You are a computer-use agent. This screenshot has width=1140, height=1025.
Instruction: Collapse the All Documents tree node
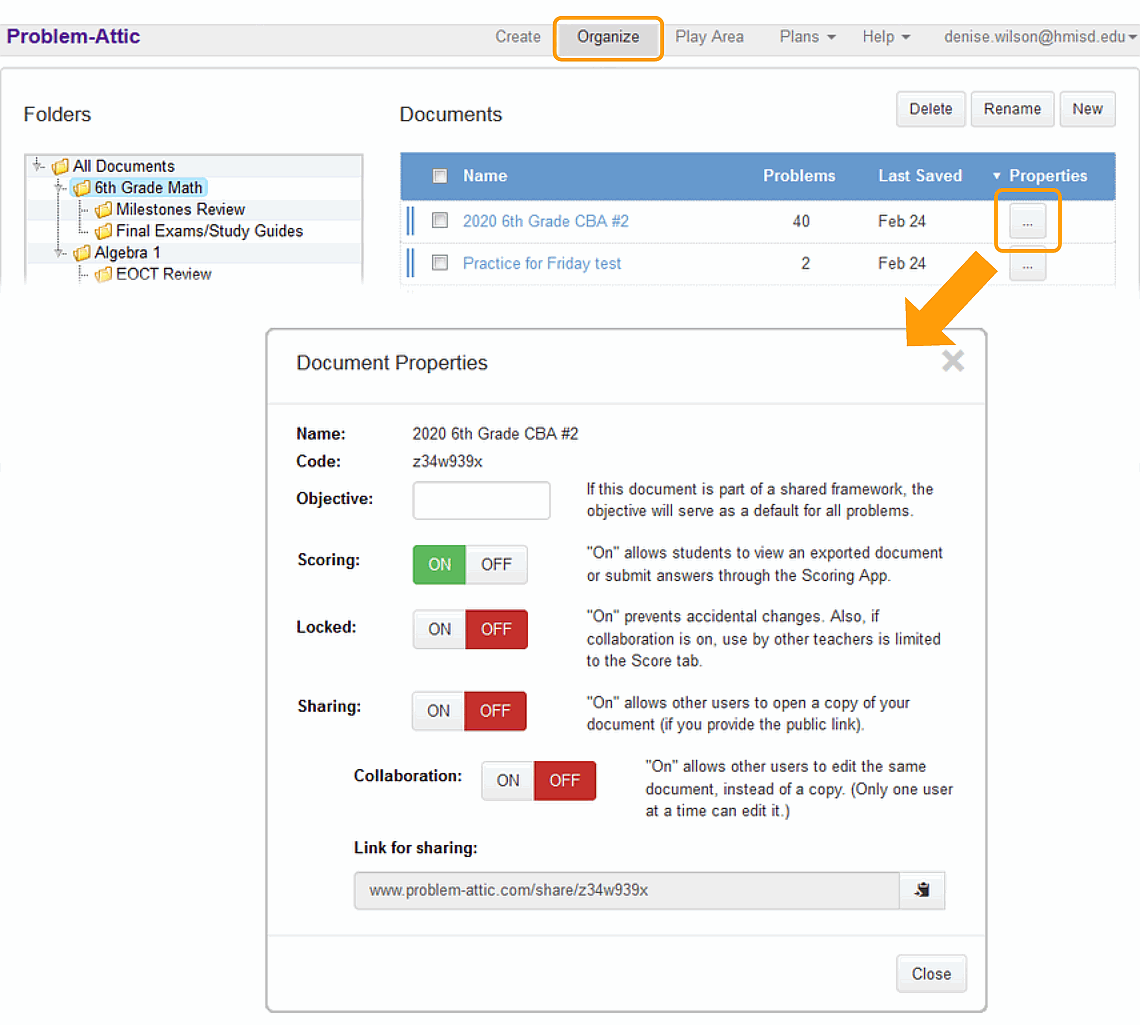pos(39,166)
